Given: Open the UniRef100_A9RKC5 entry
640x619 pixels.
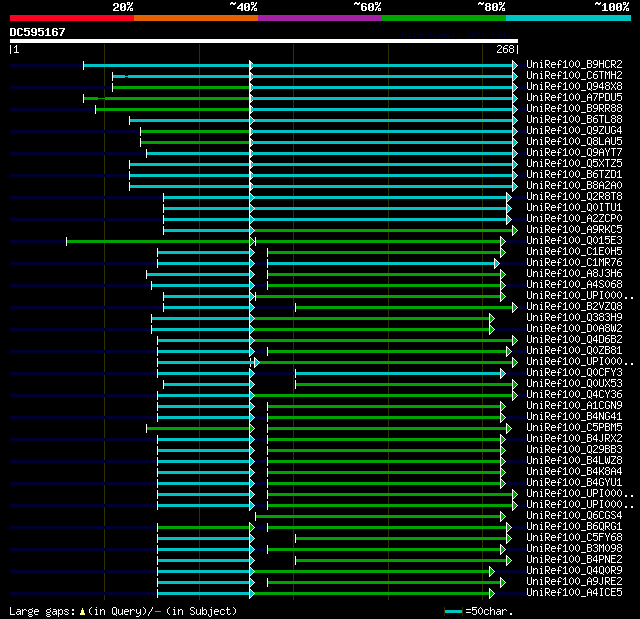Looking at the screenshot, I should coord(574,230).
